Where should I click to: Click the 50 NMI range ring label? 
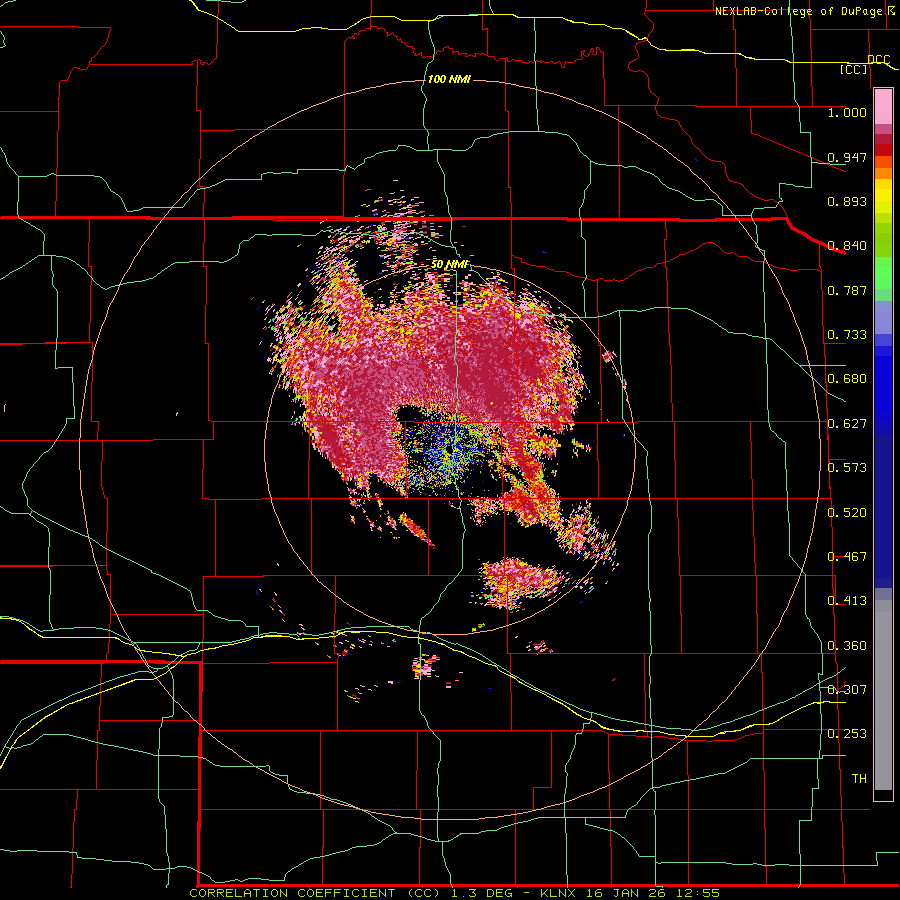click(x=450, y=265)
